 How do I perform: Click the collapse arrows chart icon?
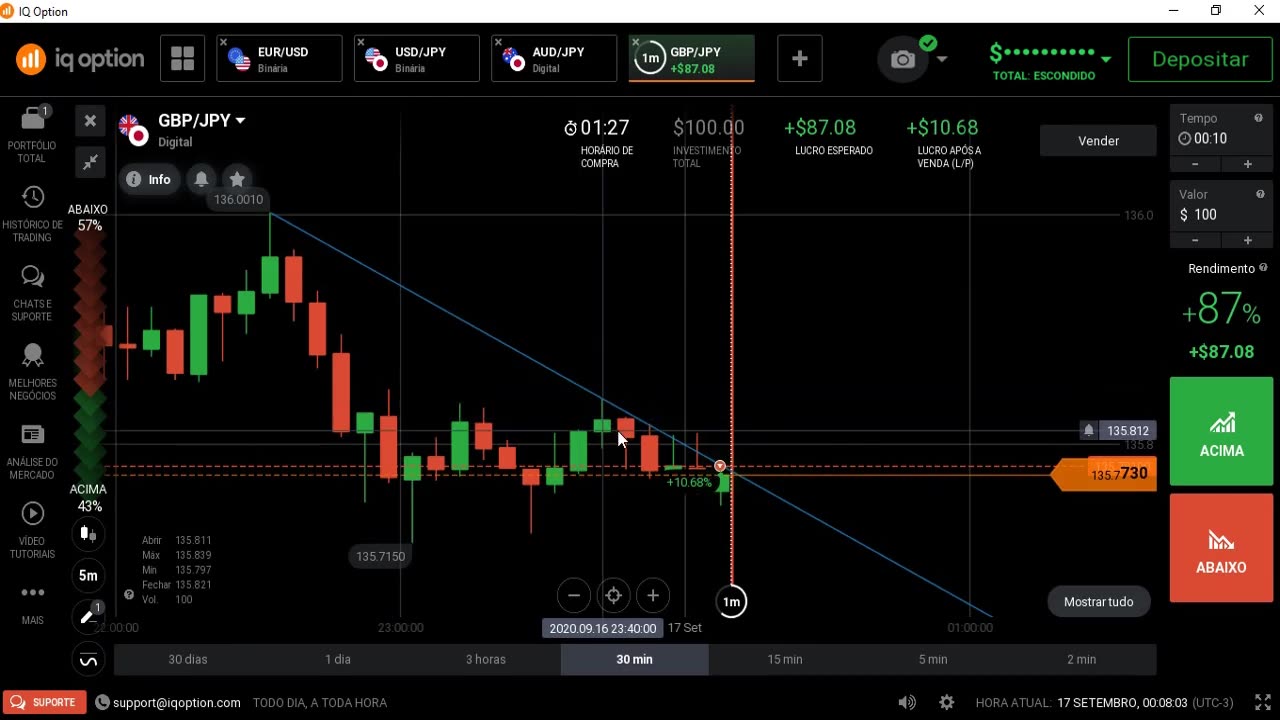tap(90, 161)
